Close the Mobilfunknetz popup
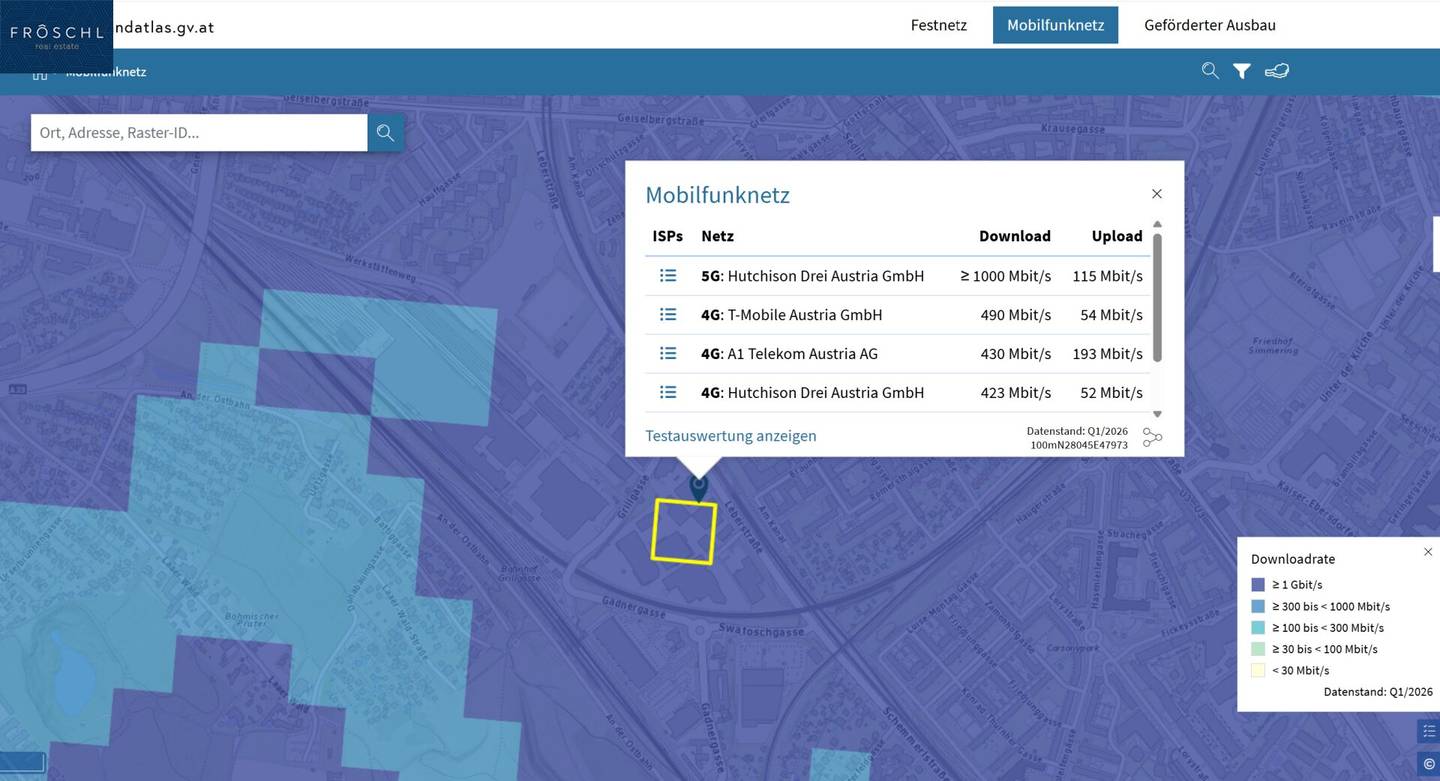Screen dimensions: 1440x781 pos(1157,194)
